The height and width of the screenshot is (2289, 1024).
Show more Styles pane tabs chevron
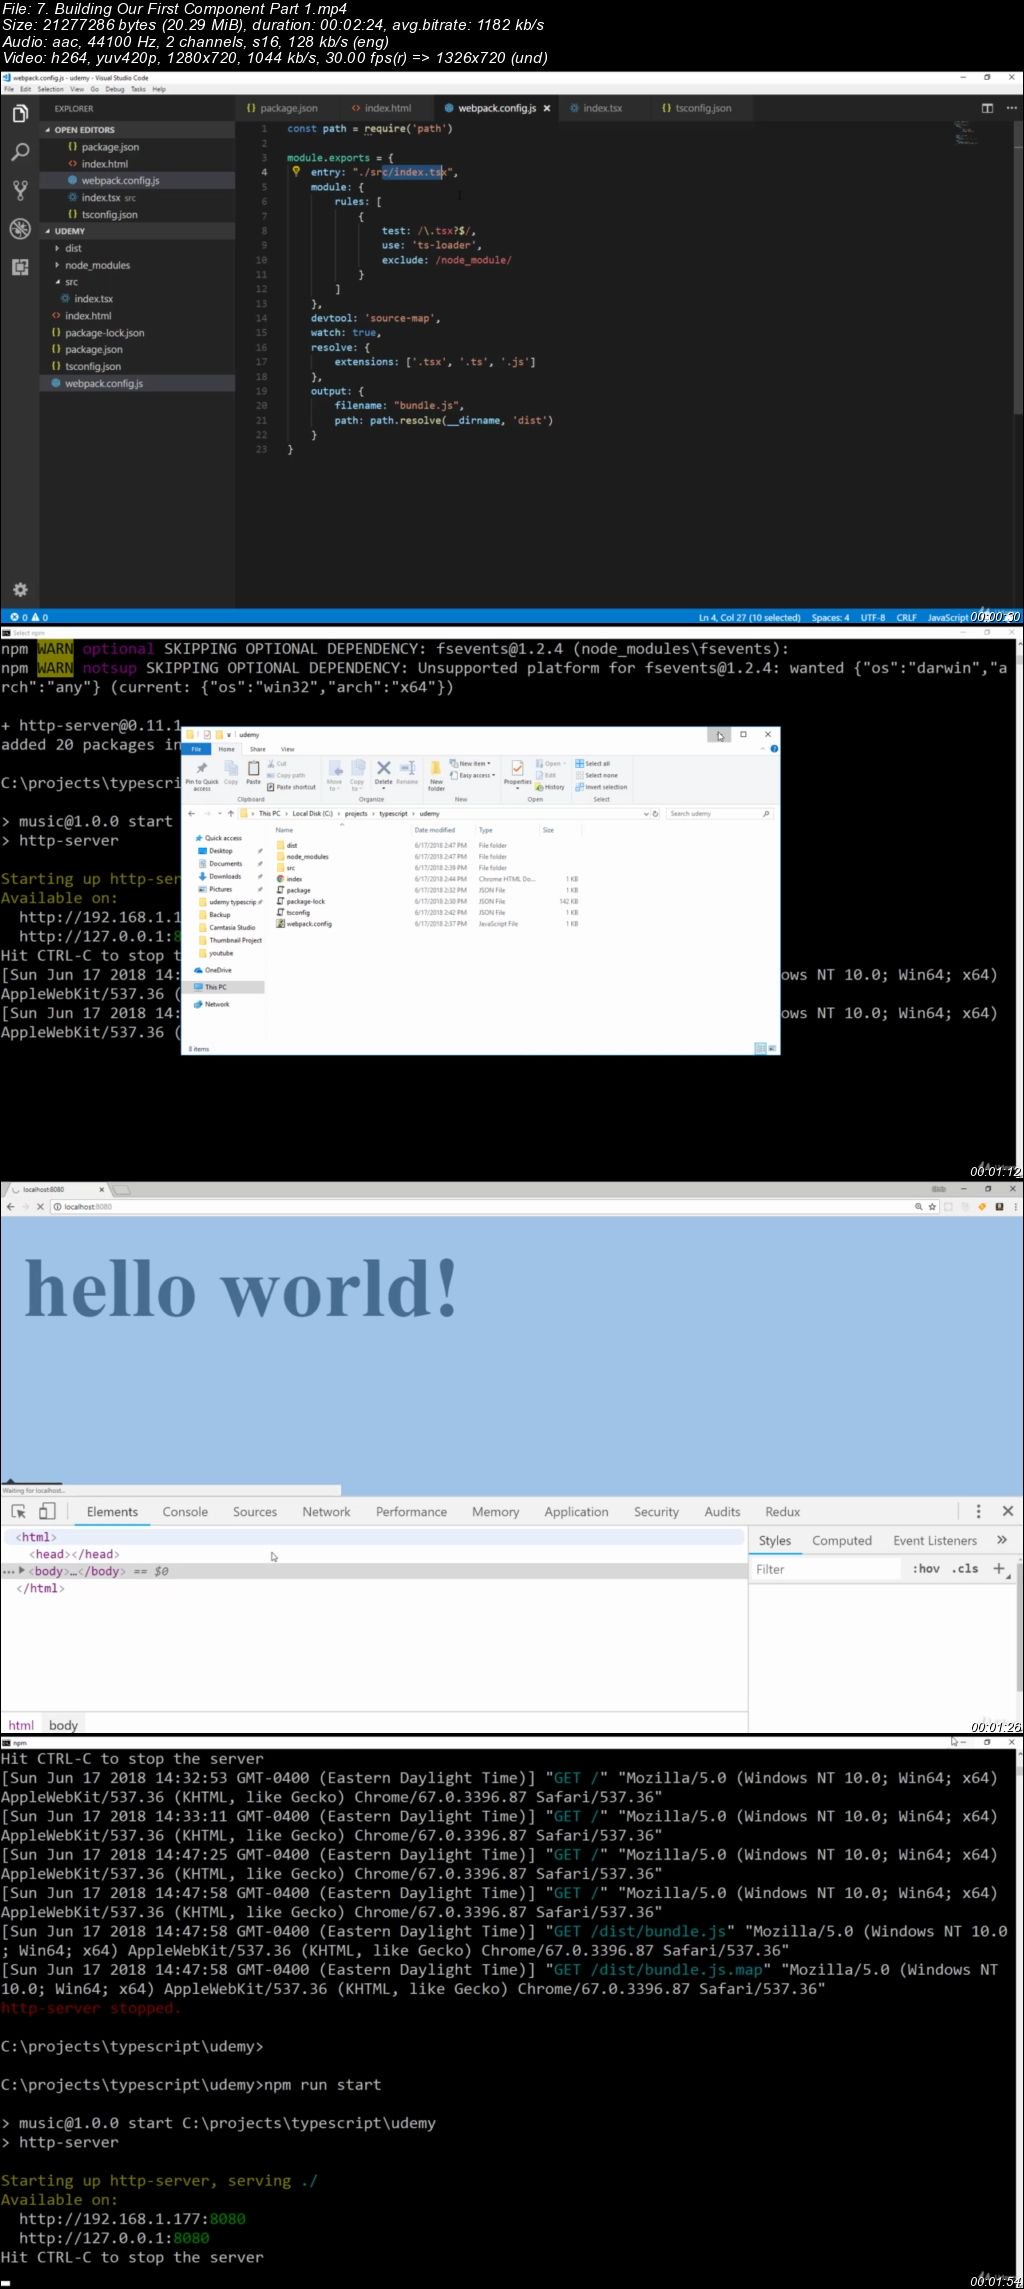click(1002, 1540)
